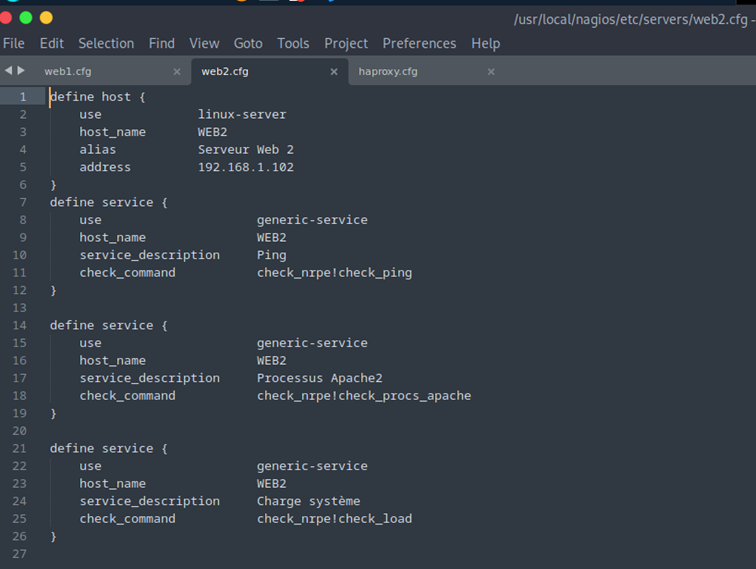The image size is (756, 569).
Task: Open the Find menu
Action: pyautogui.click(x=162, y=43)
